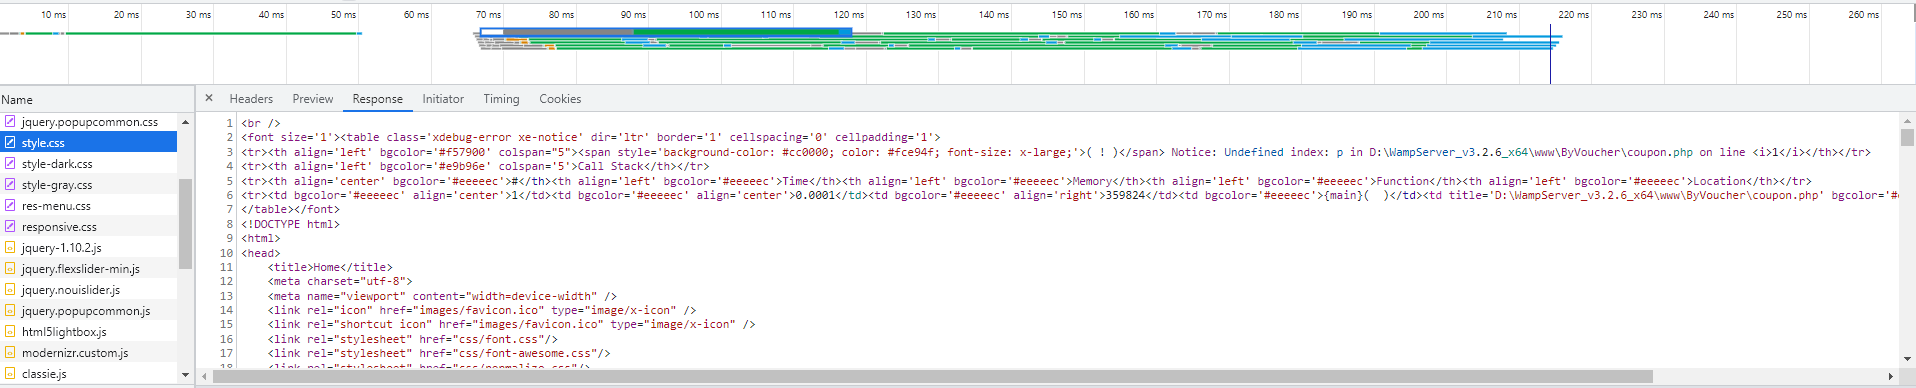Select html5lightbox.js request
Screen dimensions: 1916x388
[x=88, y=332]
